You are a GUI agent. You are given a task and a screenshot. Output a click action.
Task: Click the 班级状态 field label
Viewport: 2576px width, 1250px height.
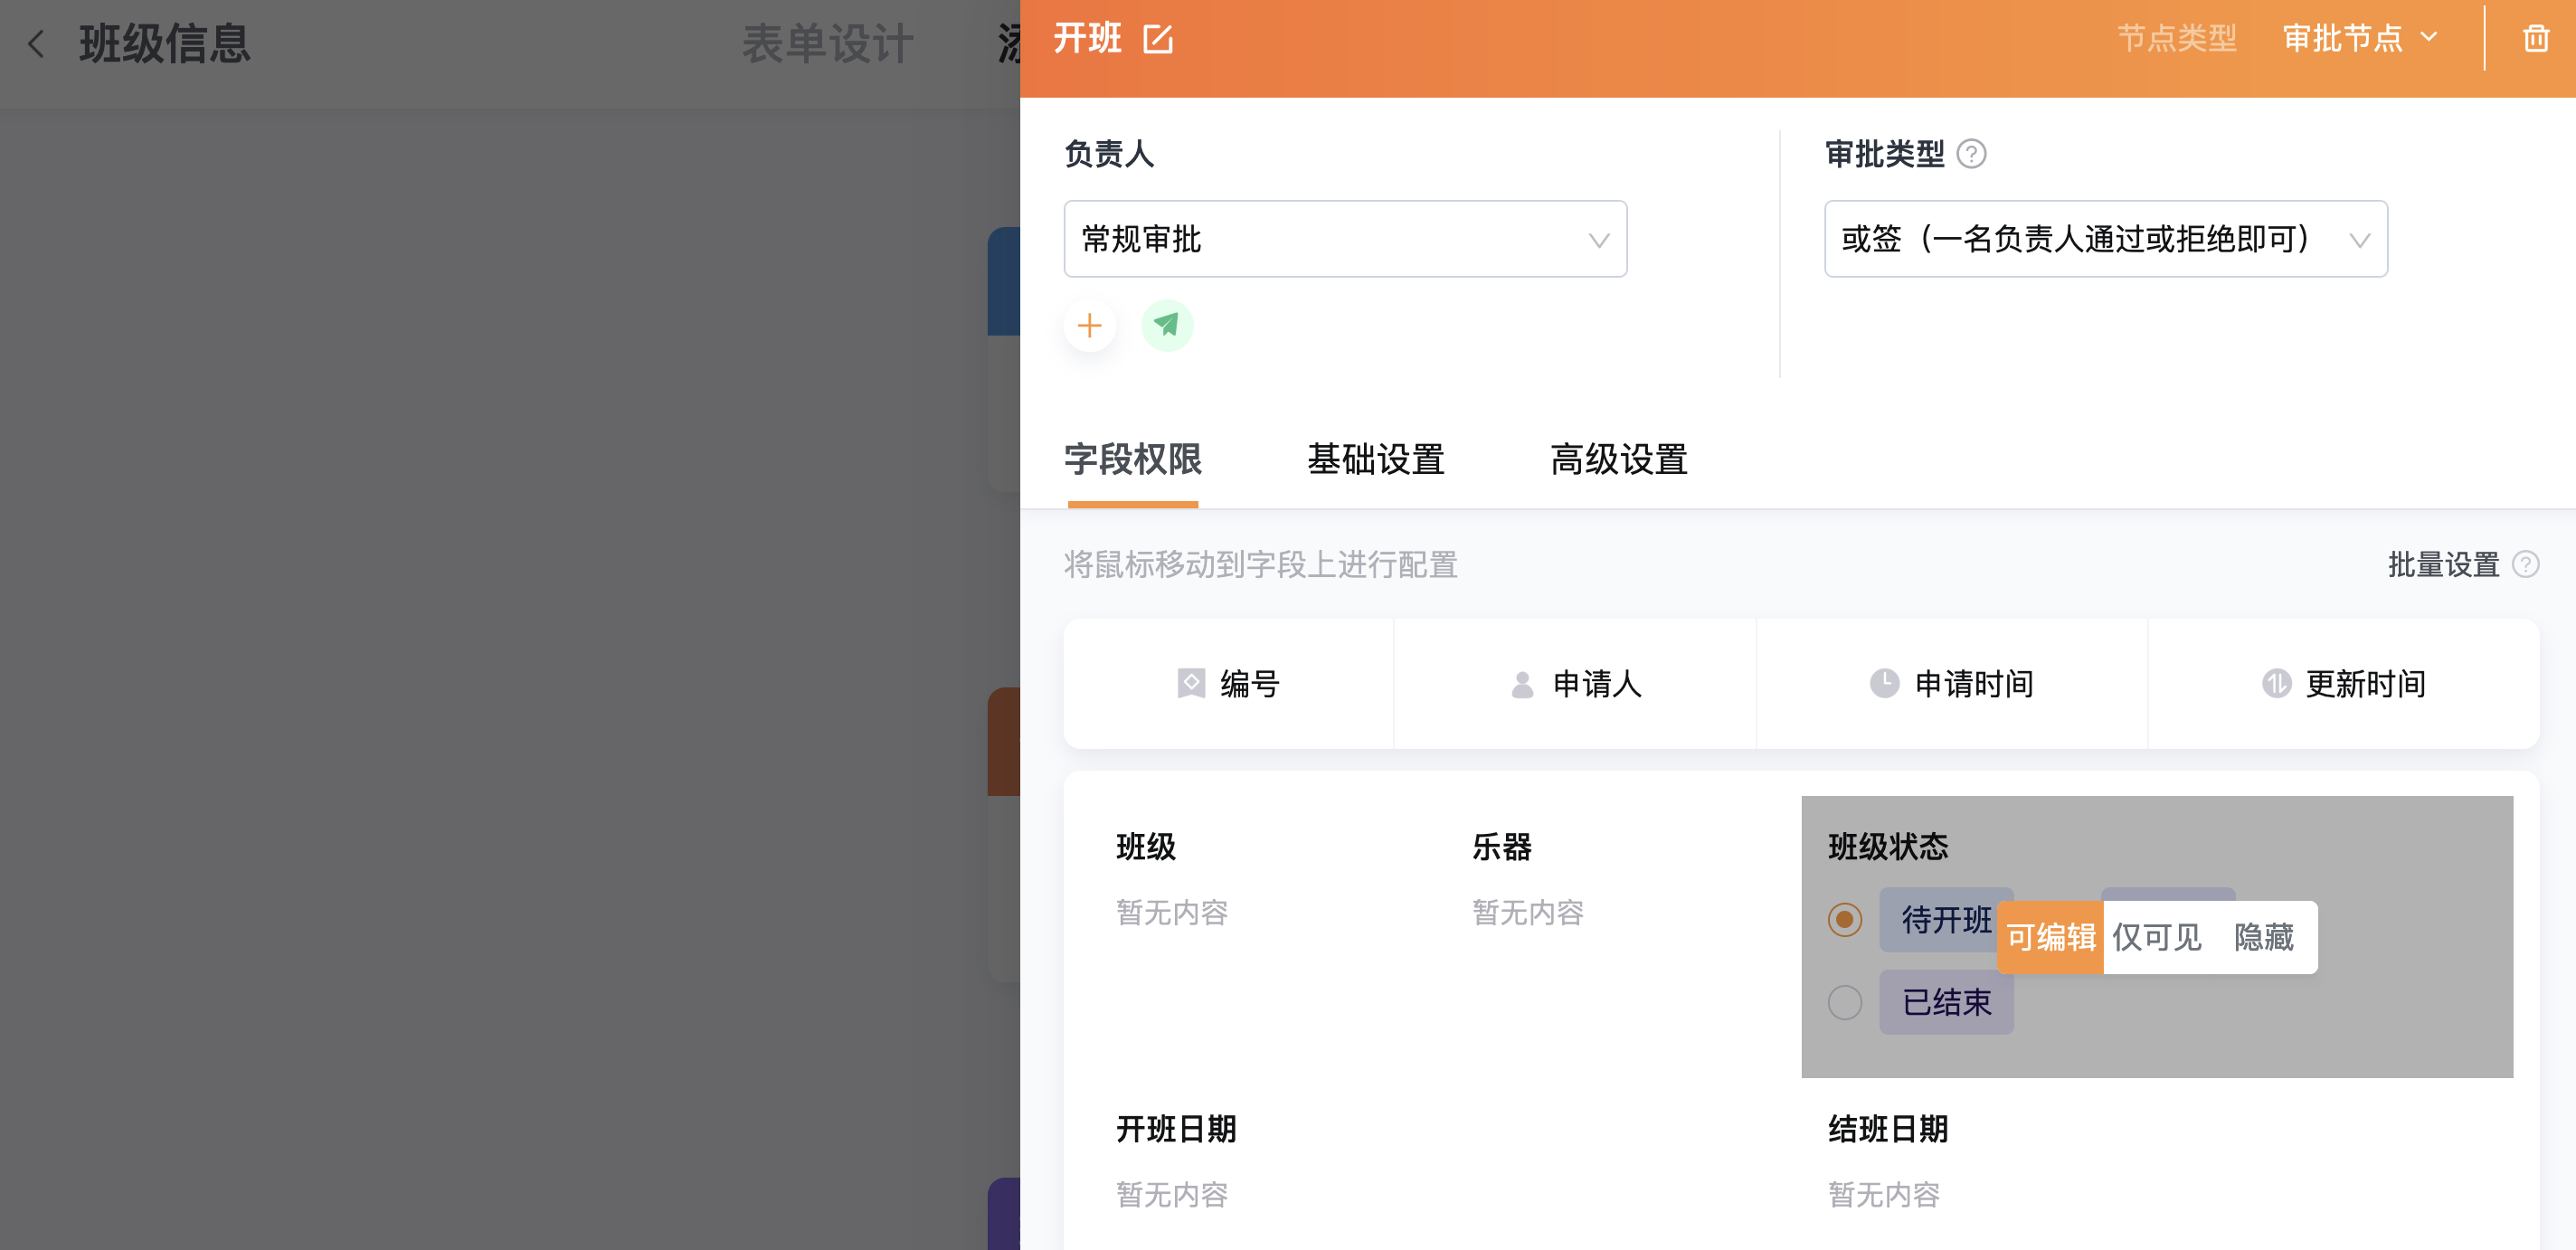click(x=1888, y=847)
